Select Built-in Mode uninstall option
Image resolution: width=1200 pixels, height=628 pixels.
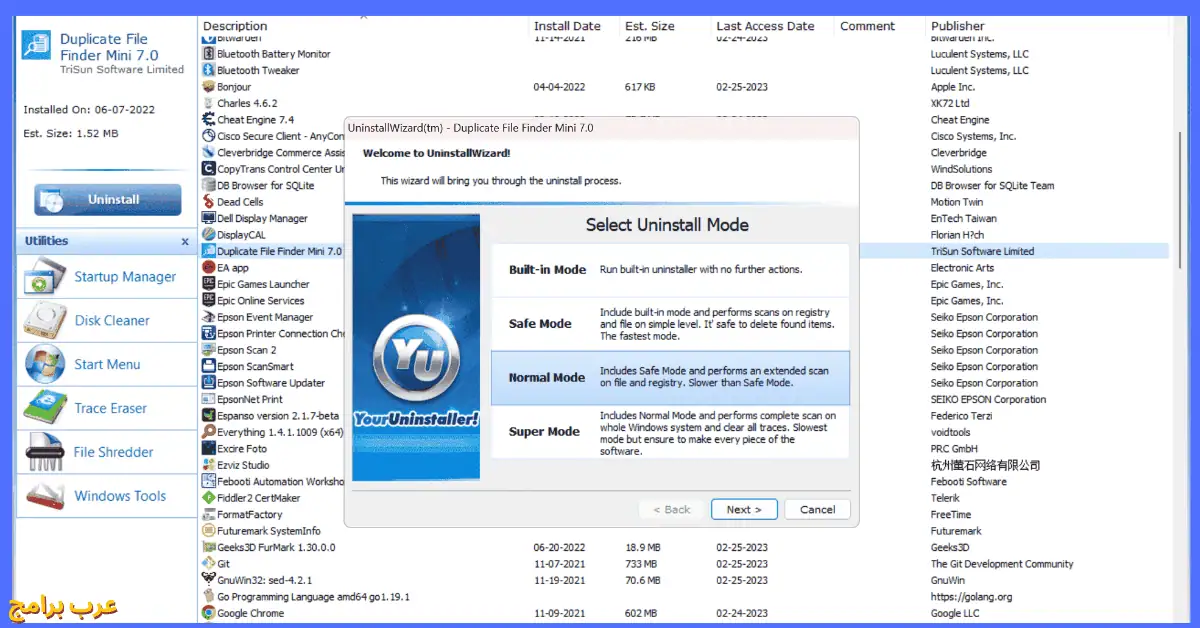point(670,270)
